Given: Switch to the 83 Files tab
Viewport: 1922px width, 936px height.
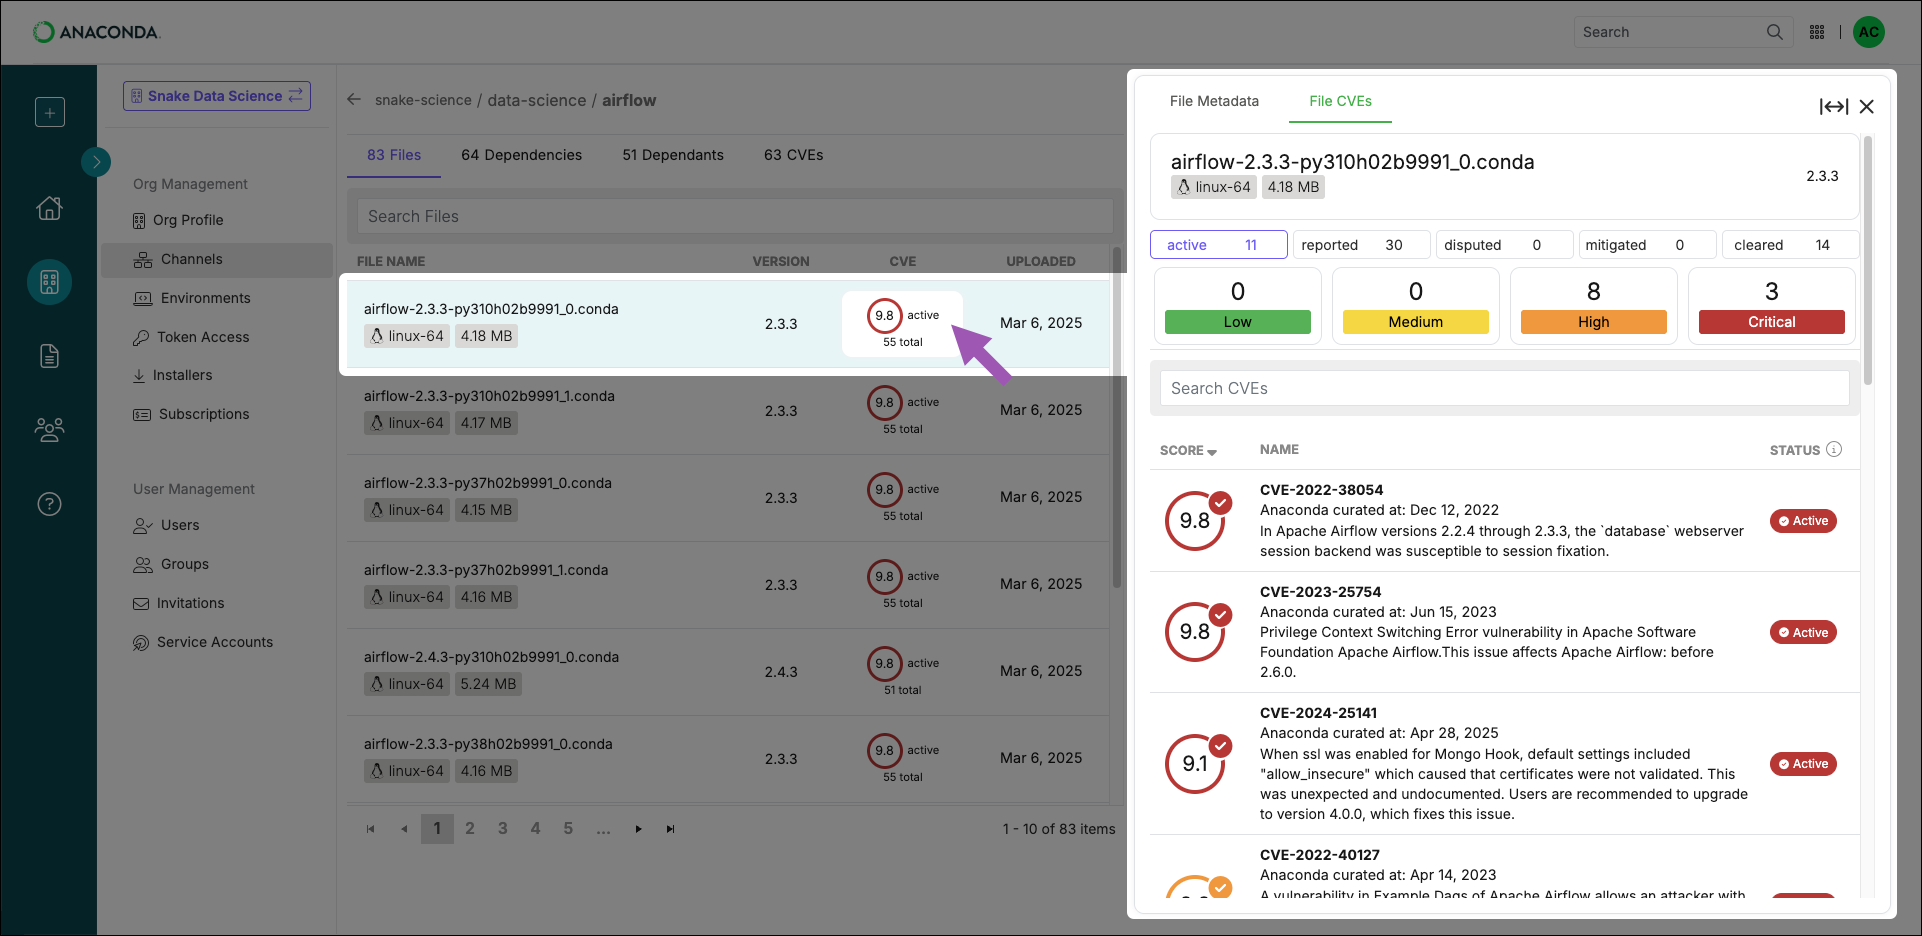Looking at the screenshot, I should coord(394,155).
